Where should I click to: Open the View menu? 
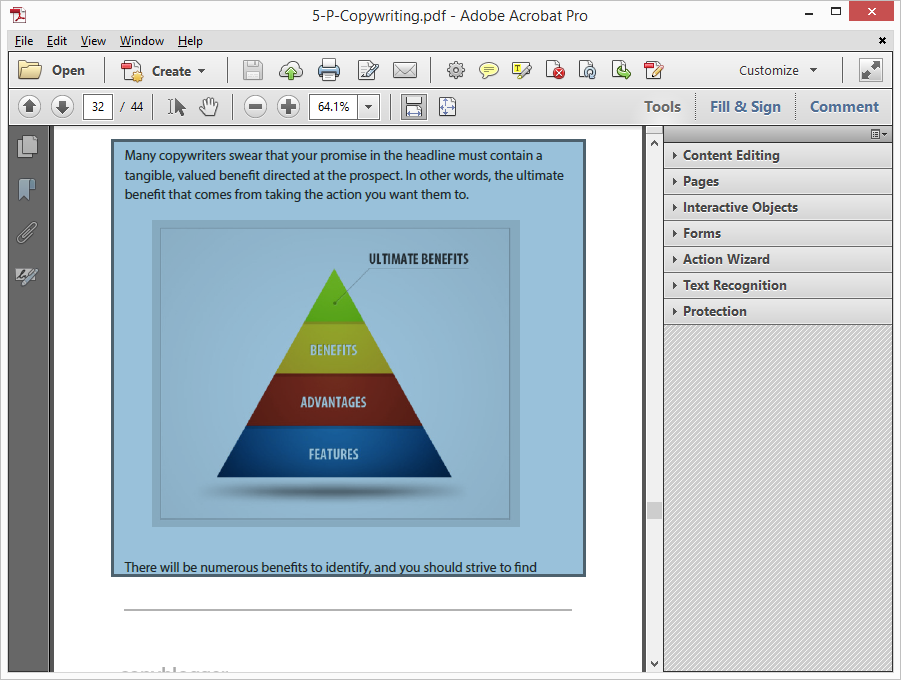click(x=93, y=41)
